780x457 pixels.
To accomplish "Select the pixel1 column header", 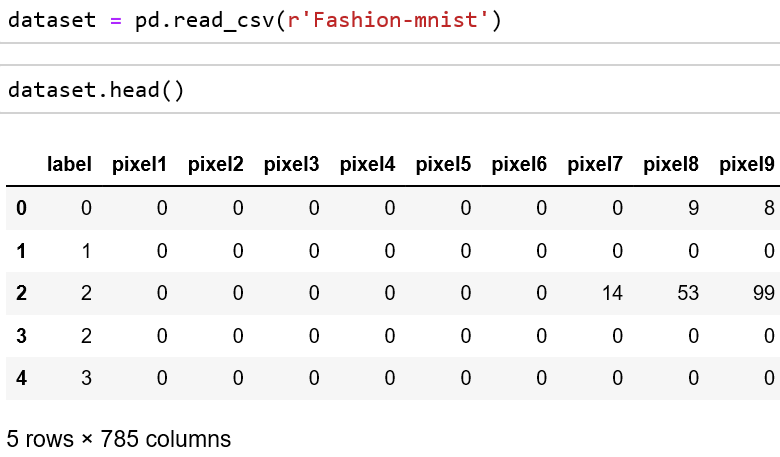I will 139,164.
